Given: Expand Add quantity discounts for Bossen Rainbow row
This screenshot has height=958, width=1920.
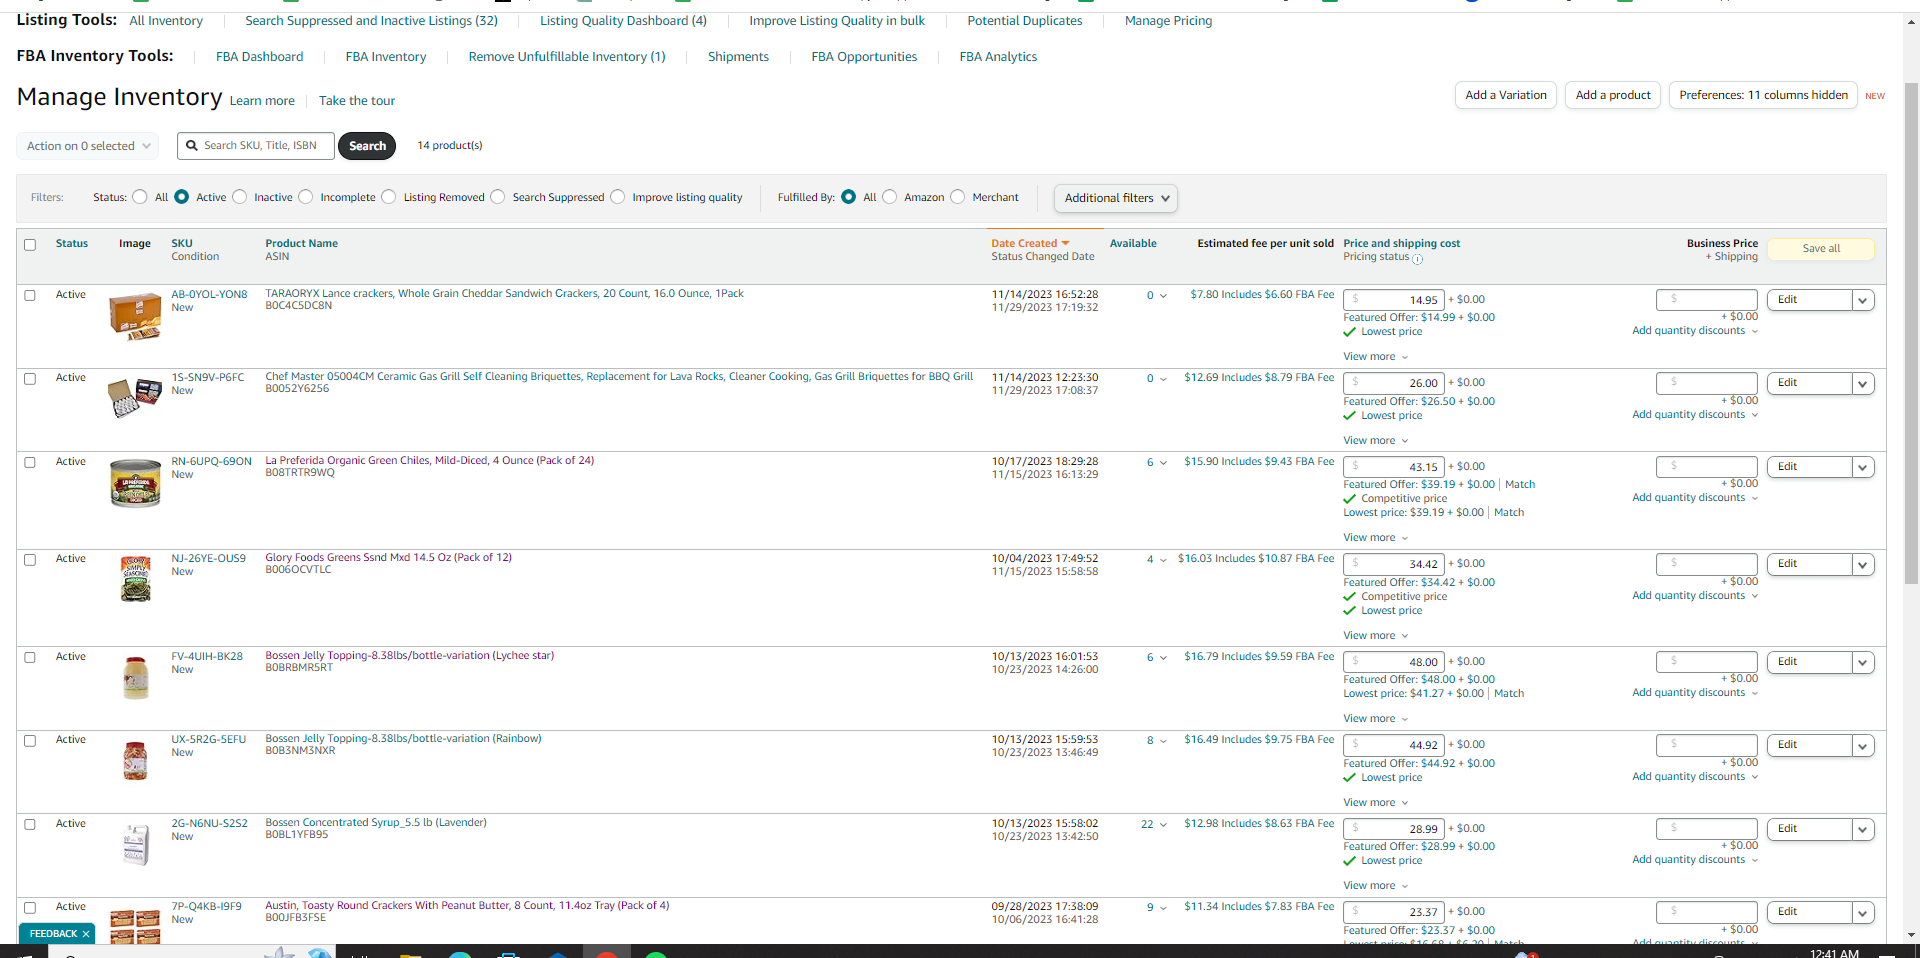Looking at the screenshot, I should pos(1695,777).
